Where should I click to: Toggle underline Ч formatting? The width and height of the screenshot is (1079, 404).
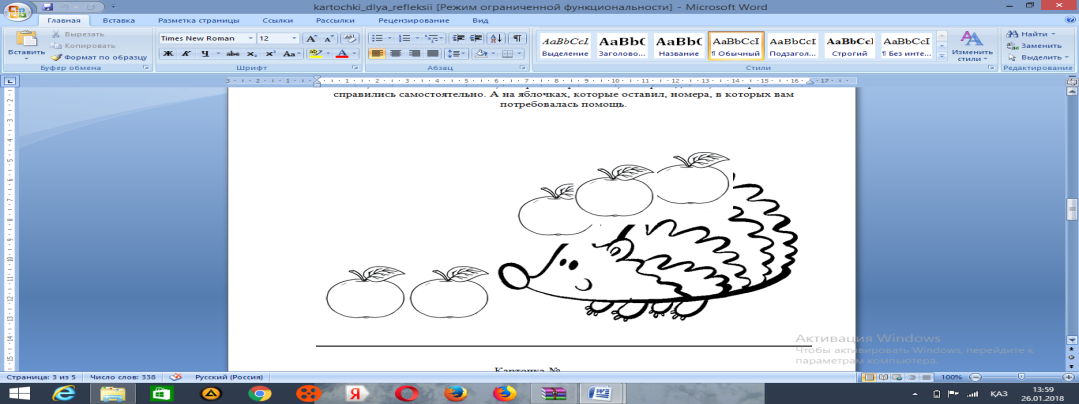(204, 54)
